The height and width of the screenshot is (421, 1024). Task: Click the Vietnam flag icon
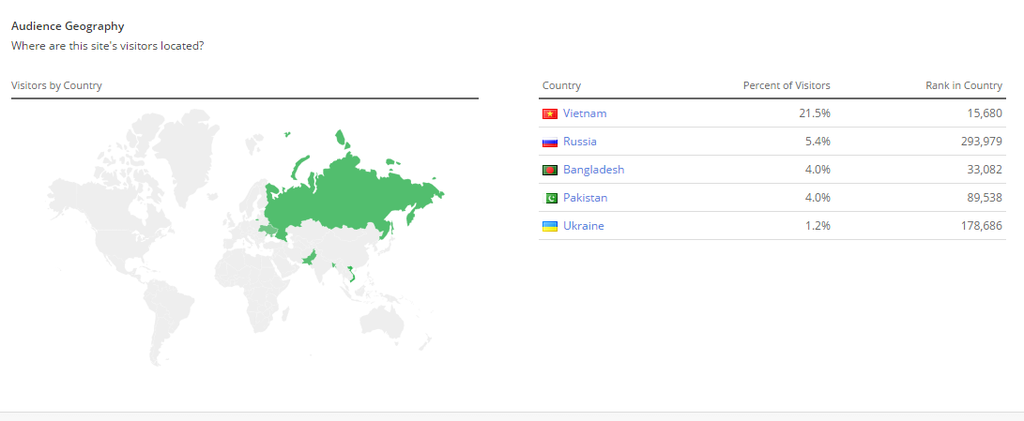[x=549, y=114]
